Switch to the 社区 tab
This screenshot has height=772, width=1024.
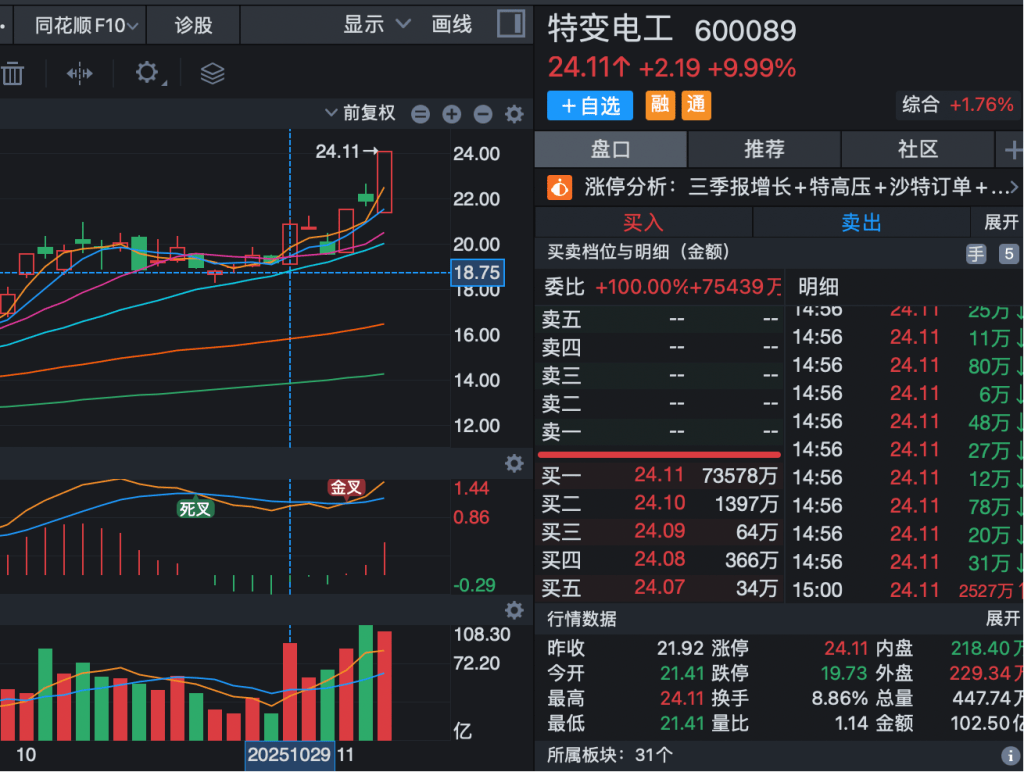918,149
